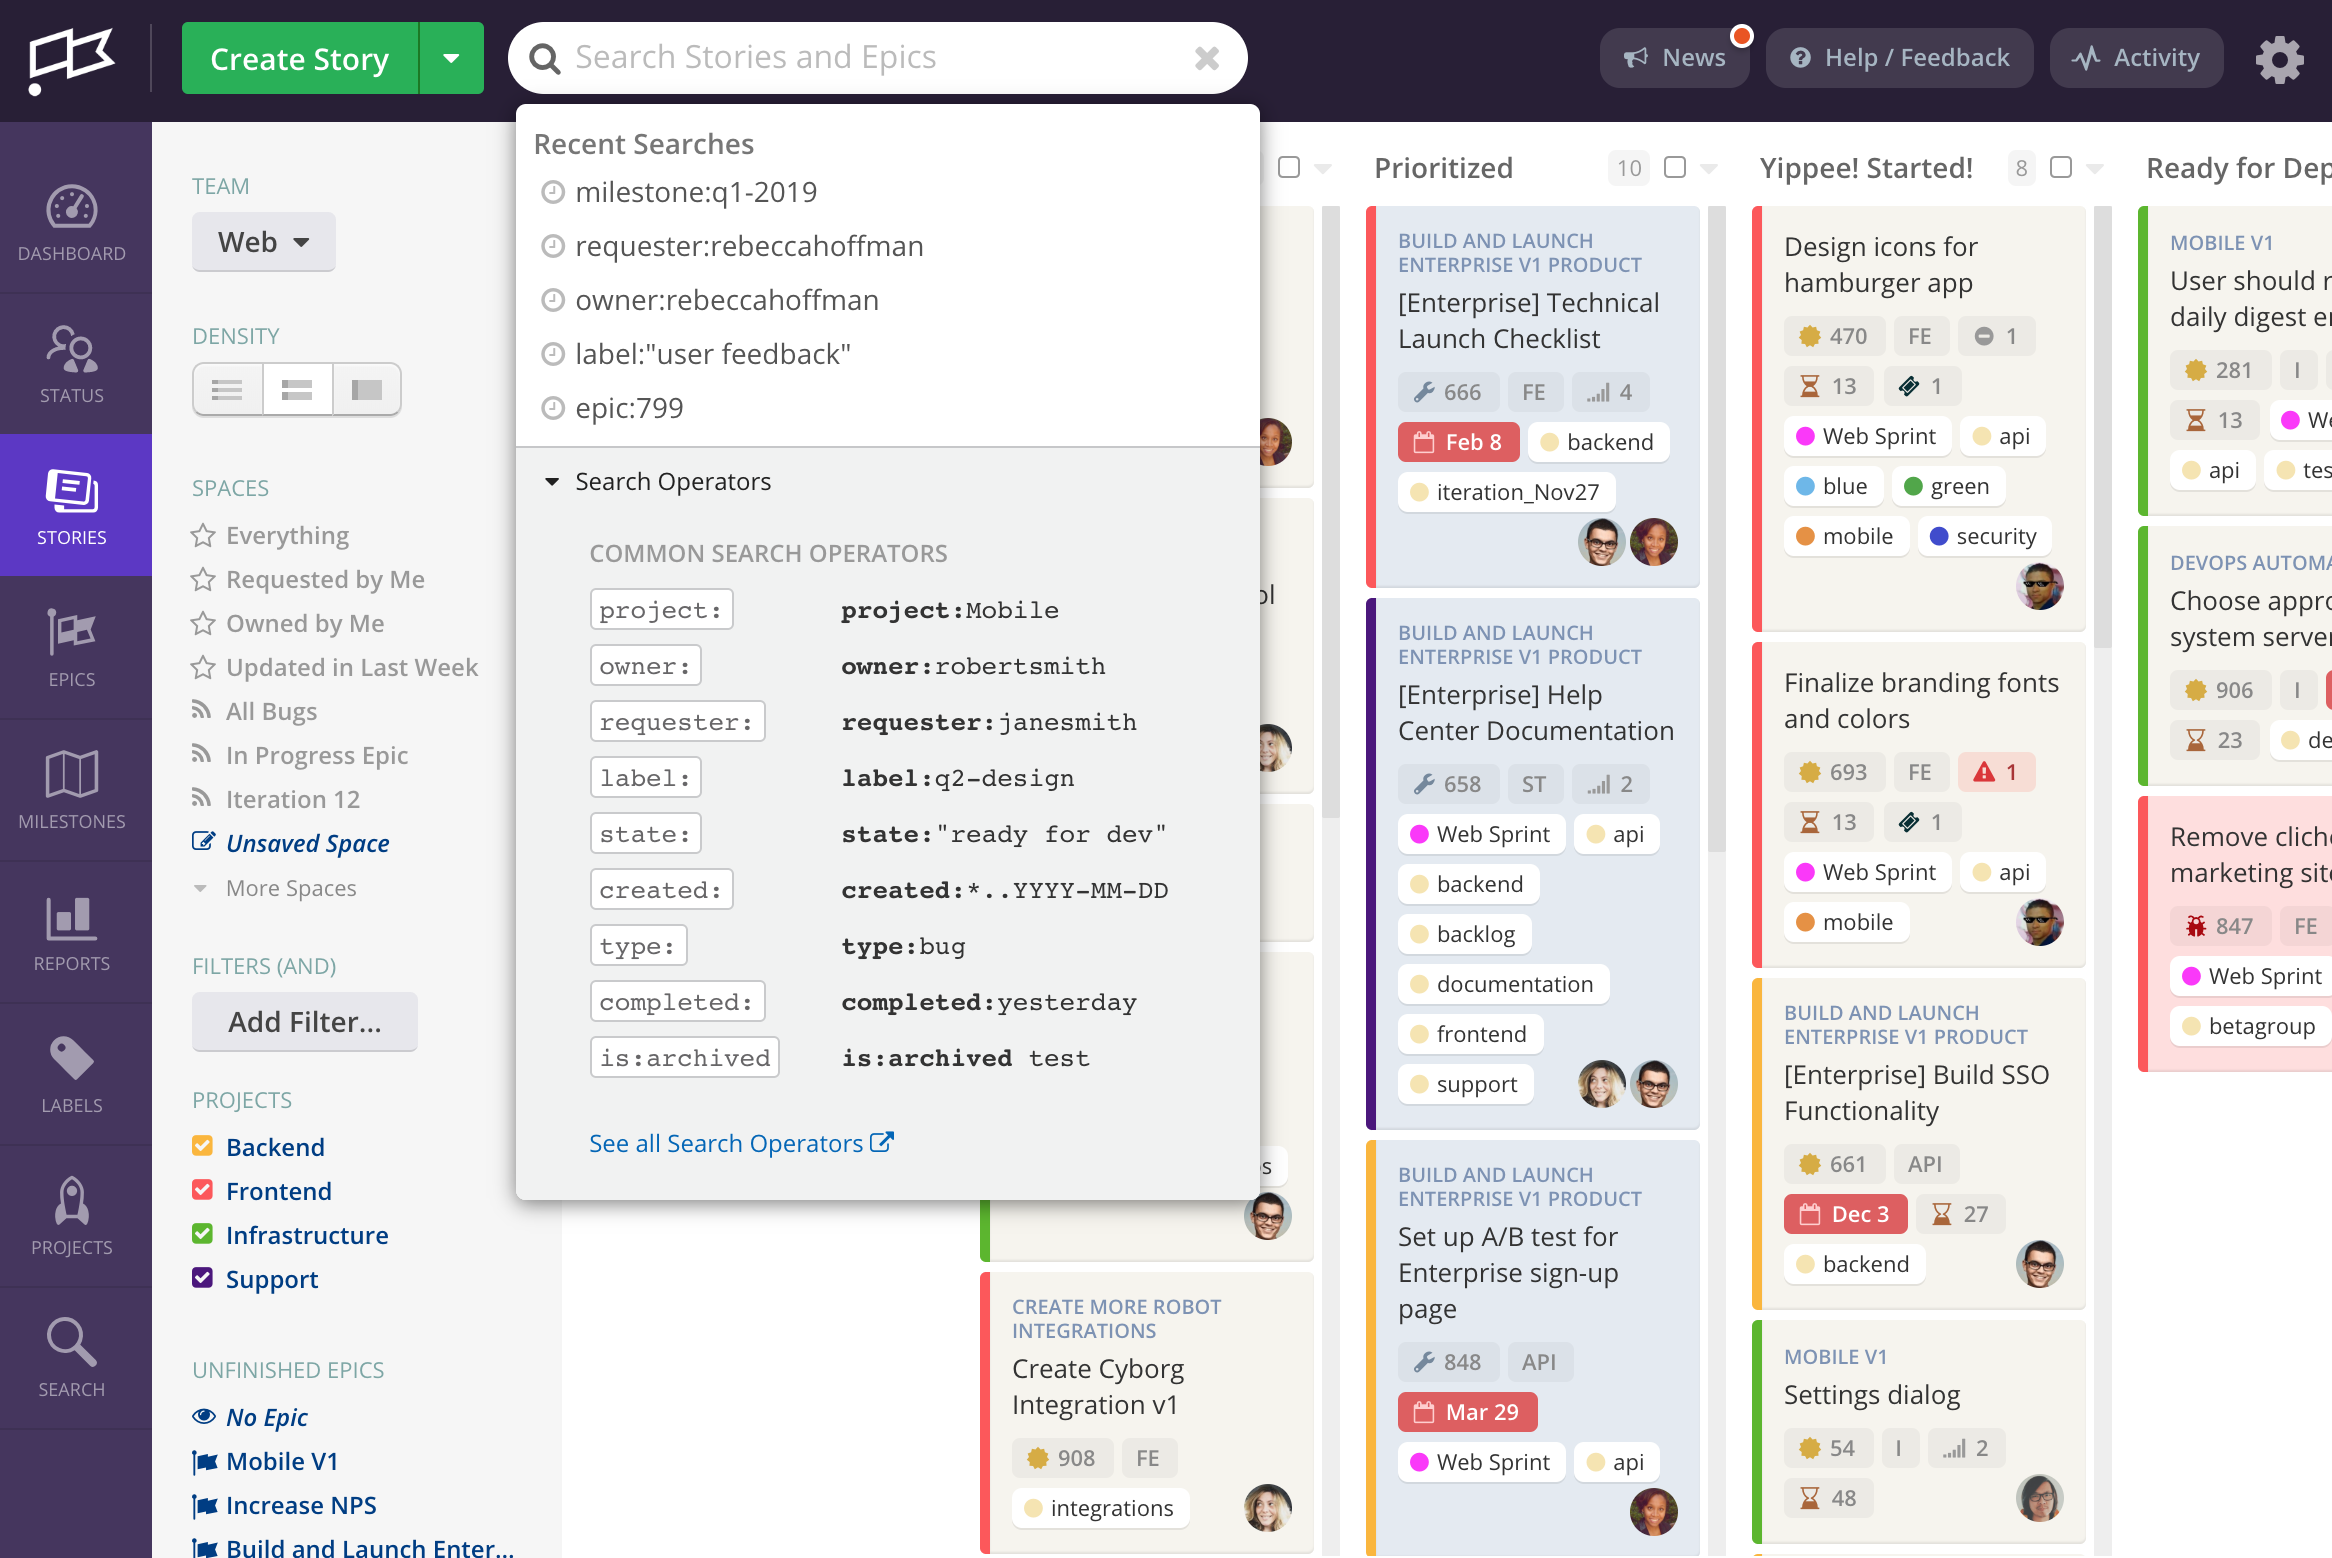Open the News button
2332x1558 pixels.
tap(1674, 58)
